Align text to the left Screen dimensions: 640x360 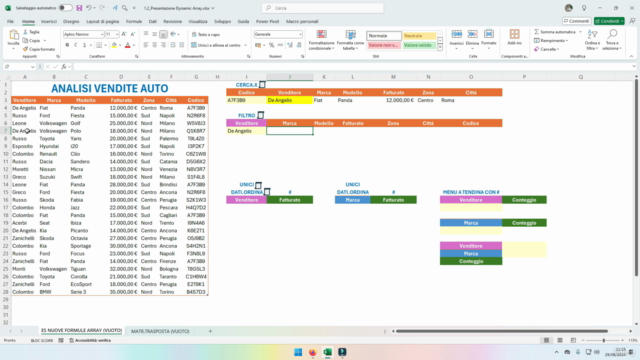pyautogui.click(x=146, y=45)
